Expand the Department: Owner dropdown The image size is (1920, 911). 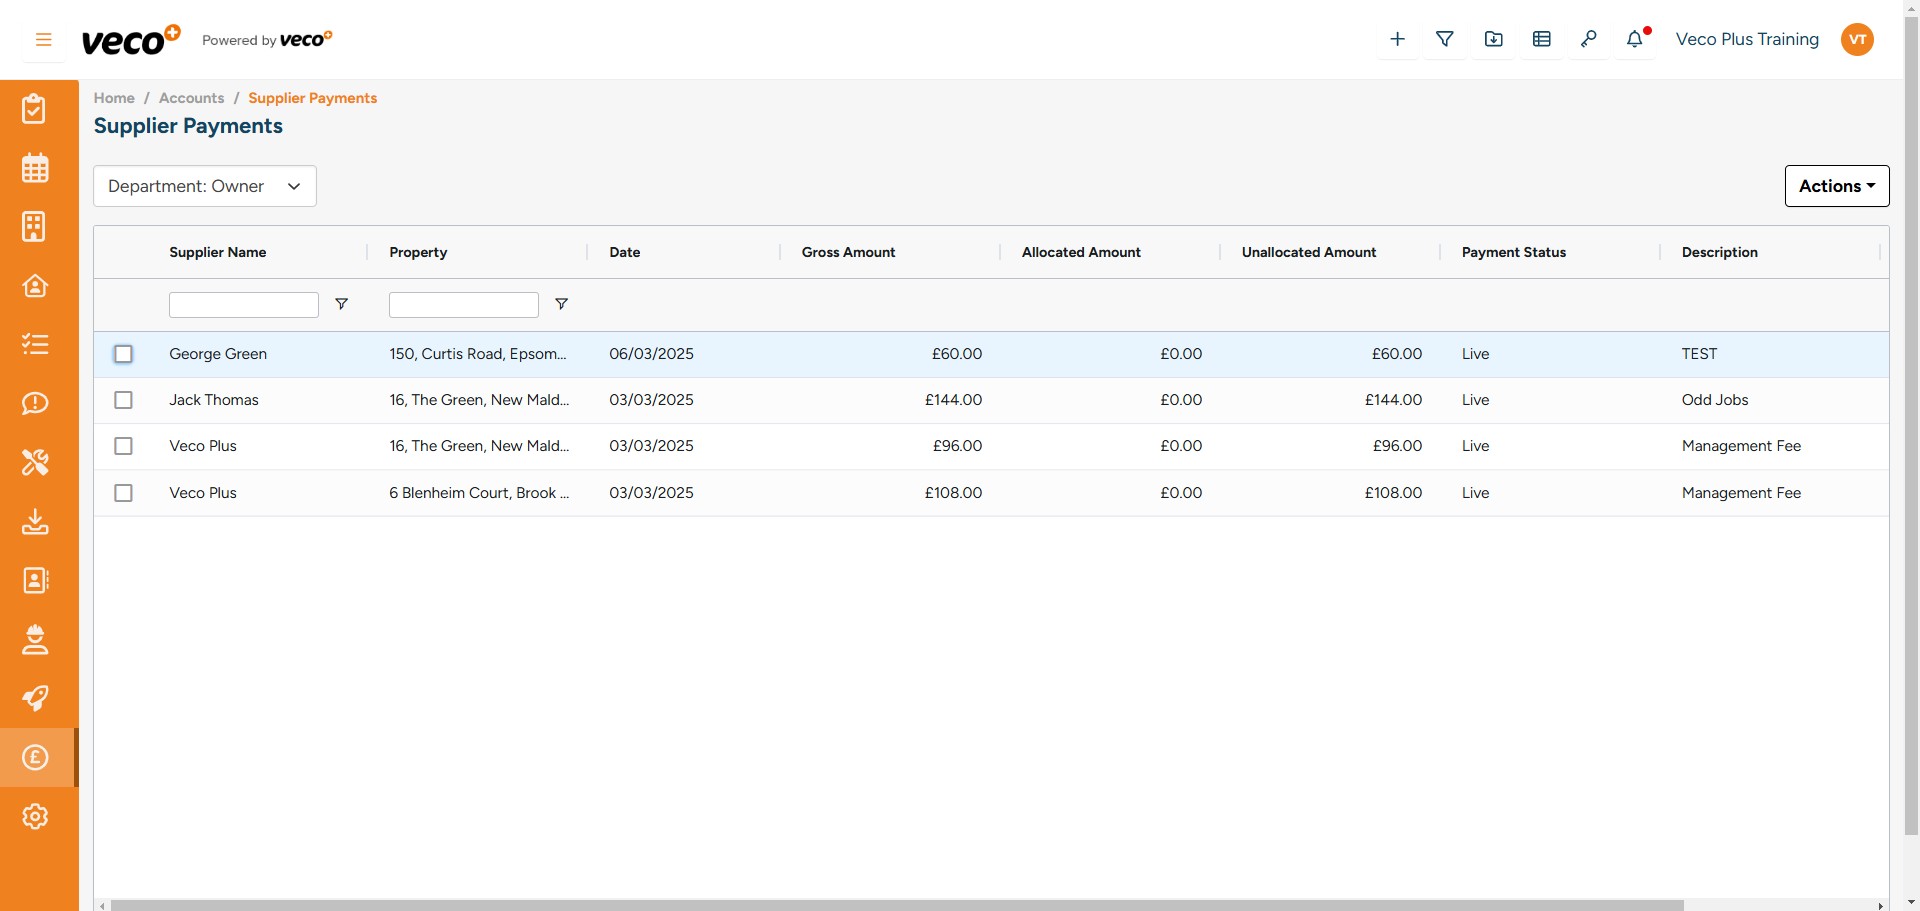coord(205,186)
